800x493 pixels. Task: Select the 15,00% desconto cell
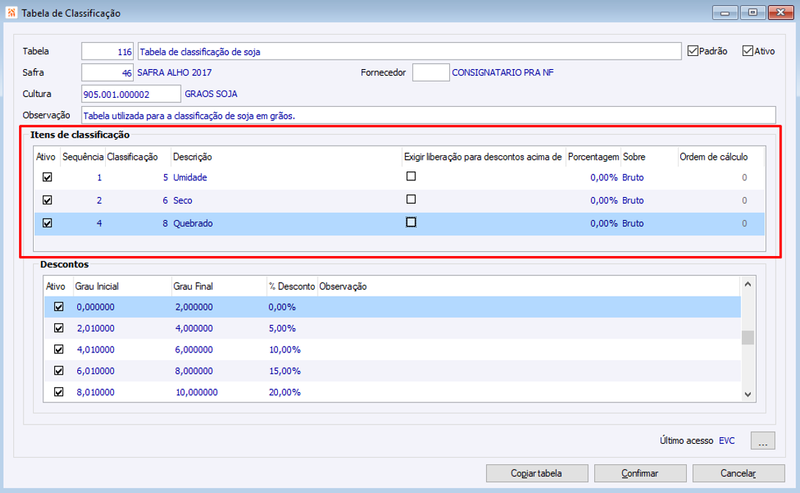(285, 371)
